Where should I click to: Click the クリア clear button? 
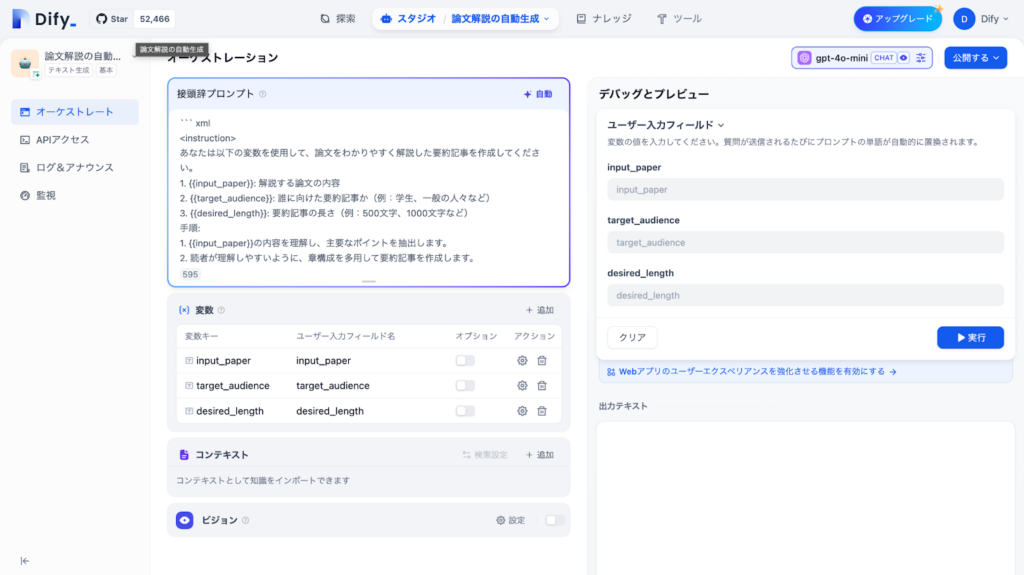(x=632, y=337)
